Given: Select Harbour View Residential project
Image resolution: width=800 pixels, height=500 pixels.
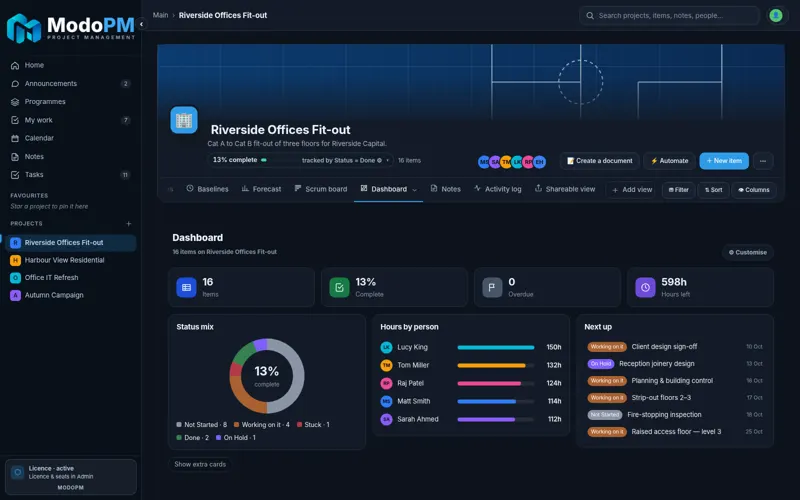Looking at the screenshot, I should pos(70,260).
